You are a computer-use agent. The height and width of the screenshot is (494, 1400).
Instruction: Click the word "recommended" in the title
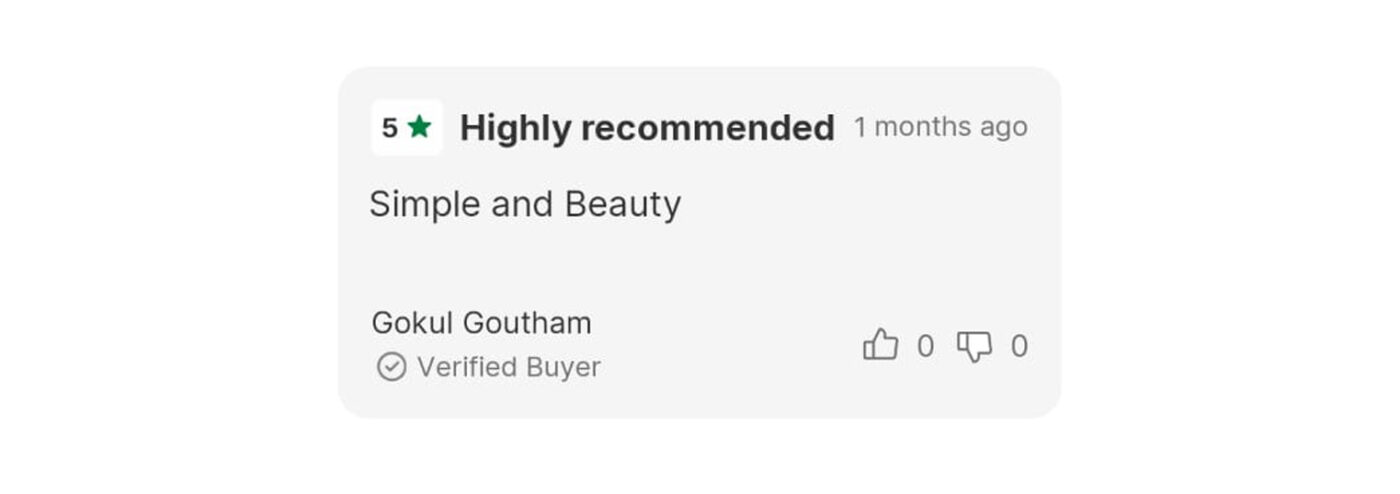tap(707, 128)
